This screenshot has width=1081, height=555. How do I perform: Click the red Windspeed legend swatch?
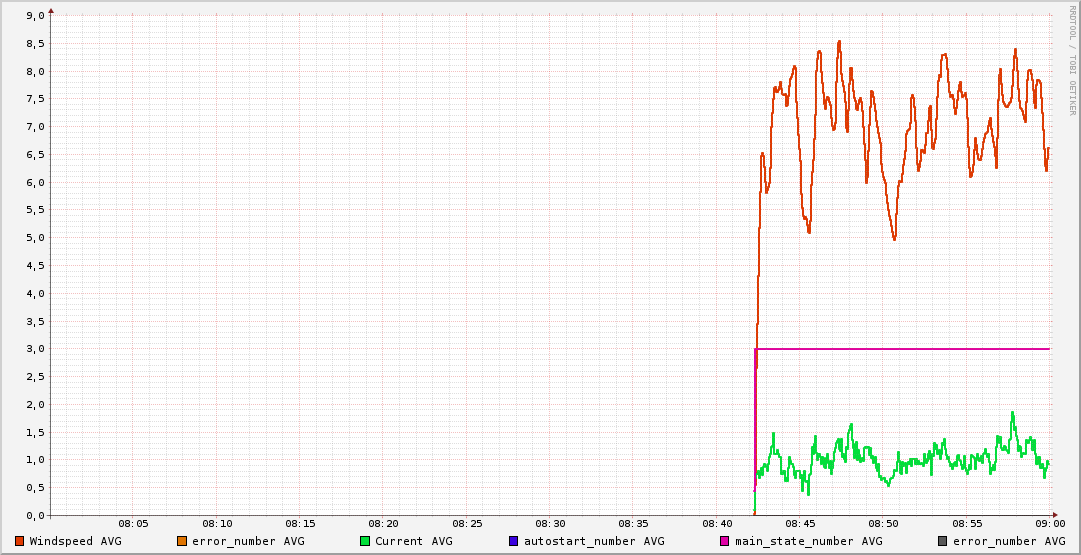tap(20, 541)
